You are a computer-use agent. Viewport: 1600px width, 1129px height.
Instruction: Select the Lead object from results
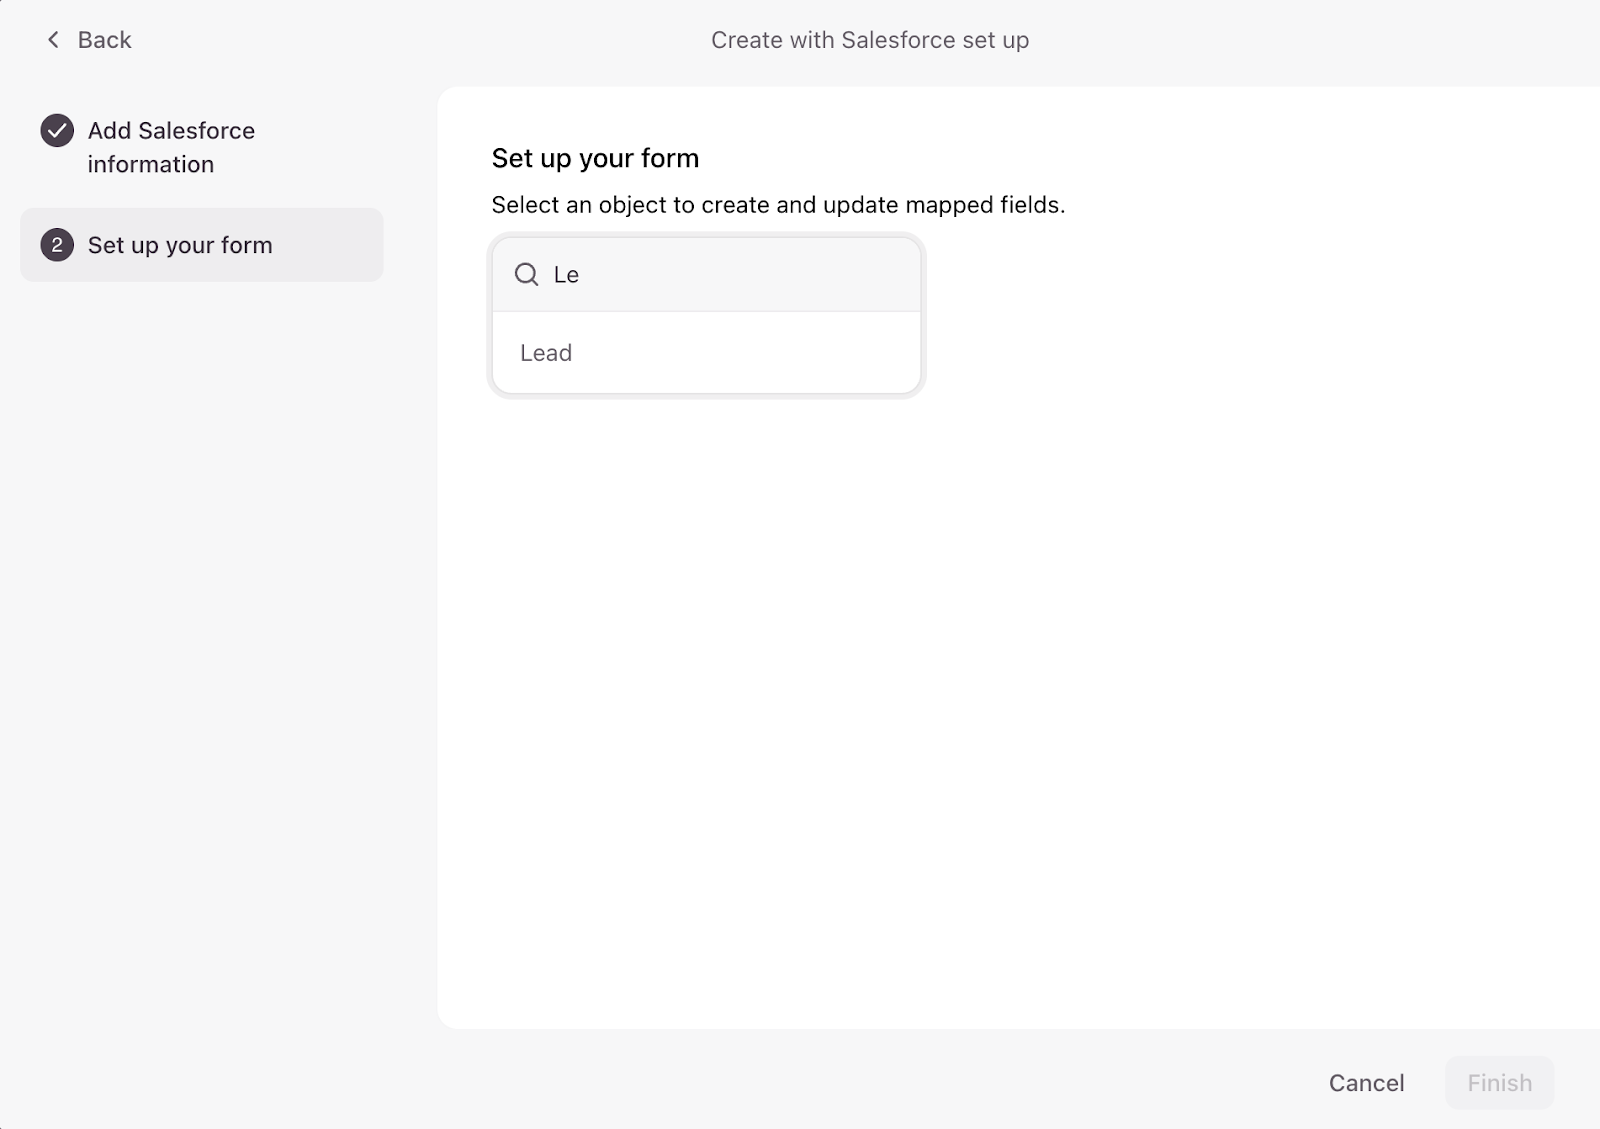[x=546, y=353]
